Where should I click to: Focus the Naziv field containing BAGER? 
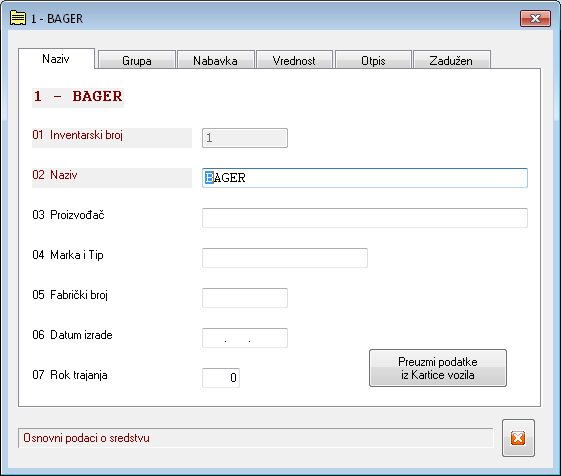(365, 178)
